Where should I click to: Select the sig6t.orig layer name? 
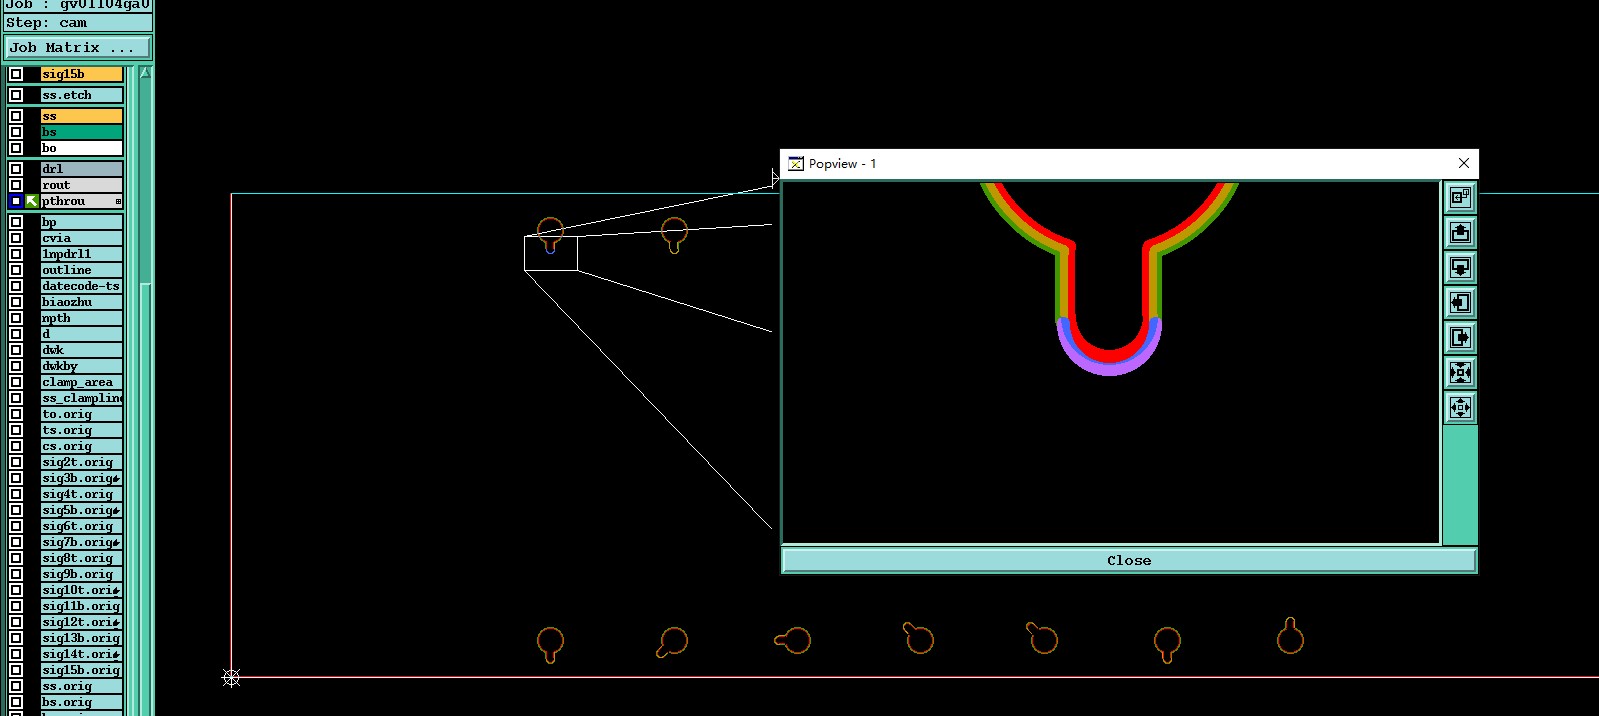click(x=81, y=526)
